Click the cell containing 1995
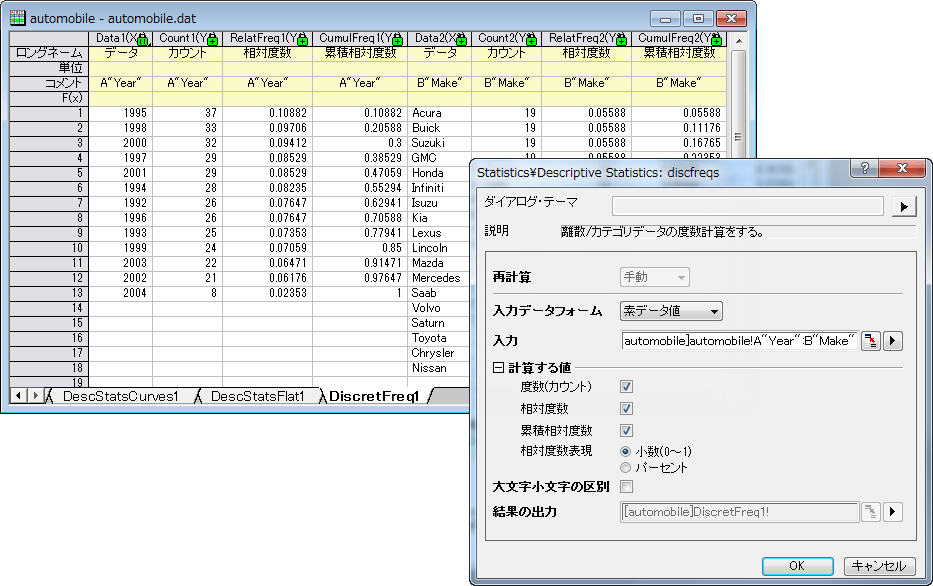933x586 pixels. point(121,113)
